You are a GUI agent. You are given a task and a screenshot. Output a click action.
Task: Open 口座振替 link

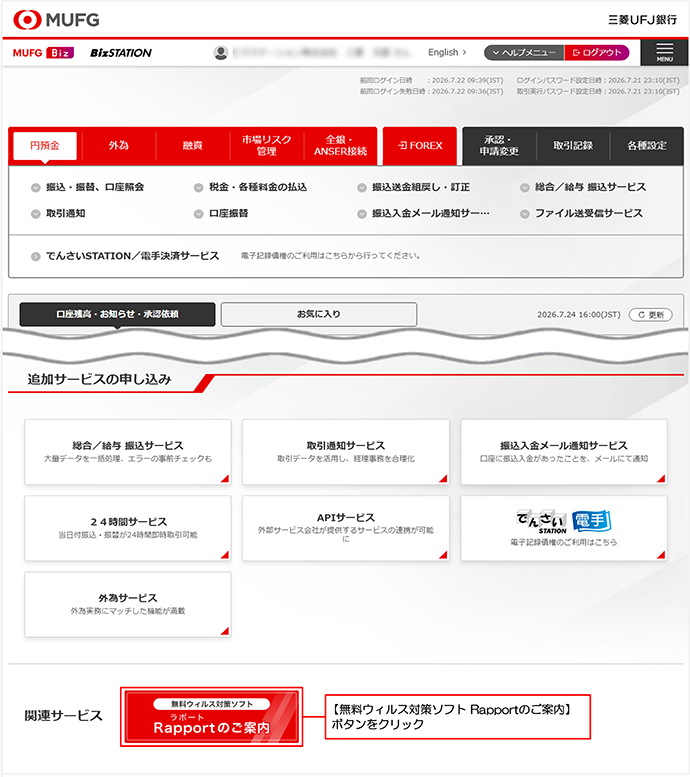(229, 214)
